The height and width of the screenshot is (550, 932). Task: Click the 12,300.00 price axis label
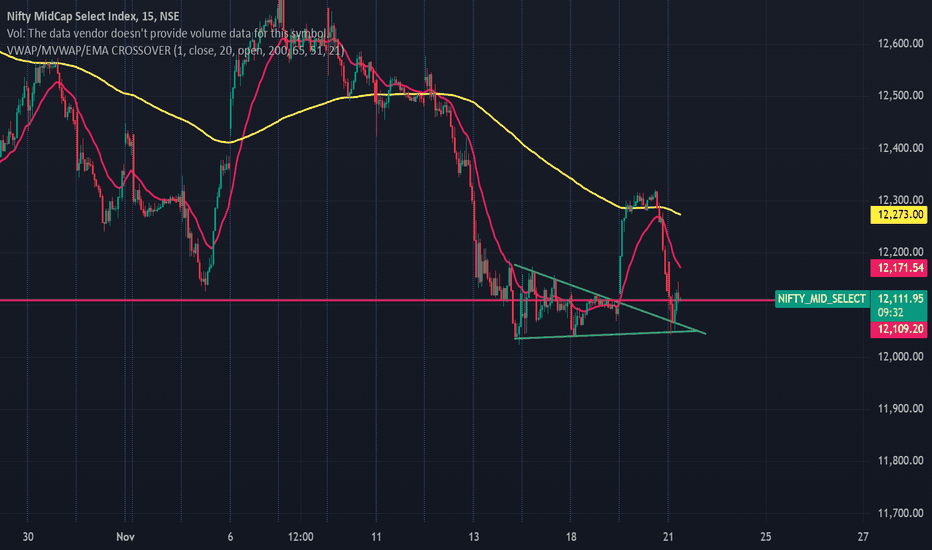point(900,200)
